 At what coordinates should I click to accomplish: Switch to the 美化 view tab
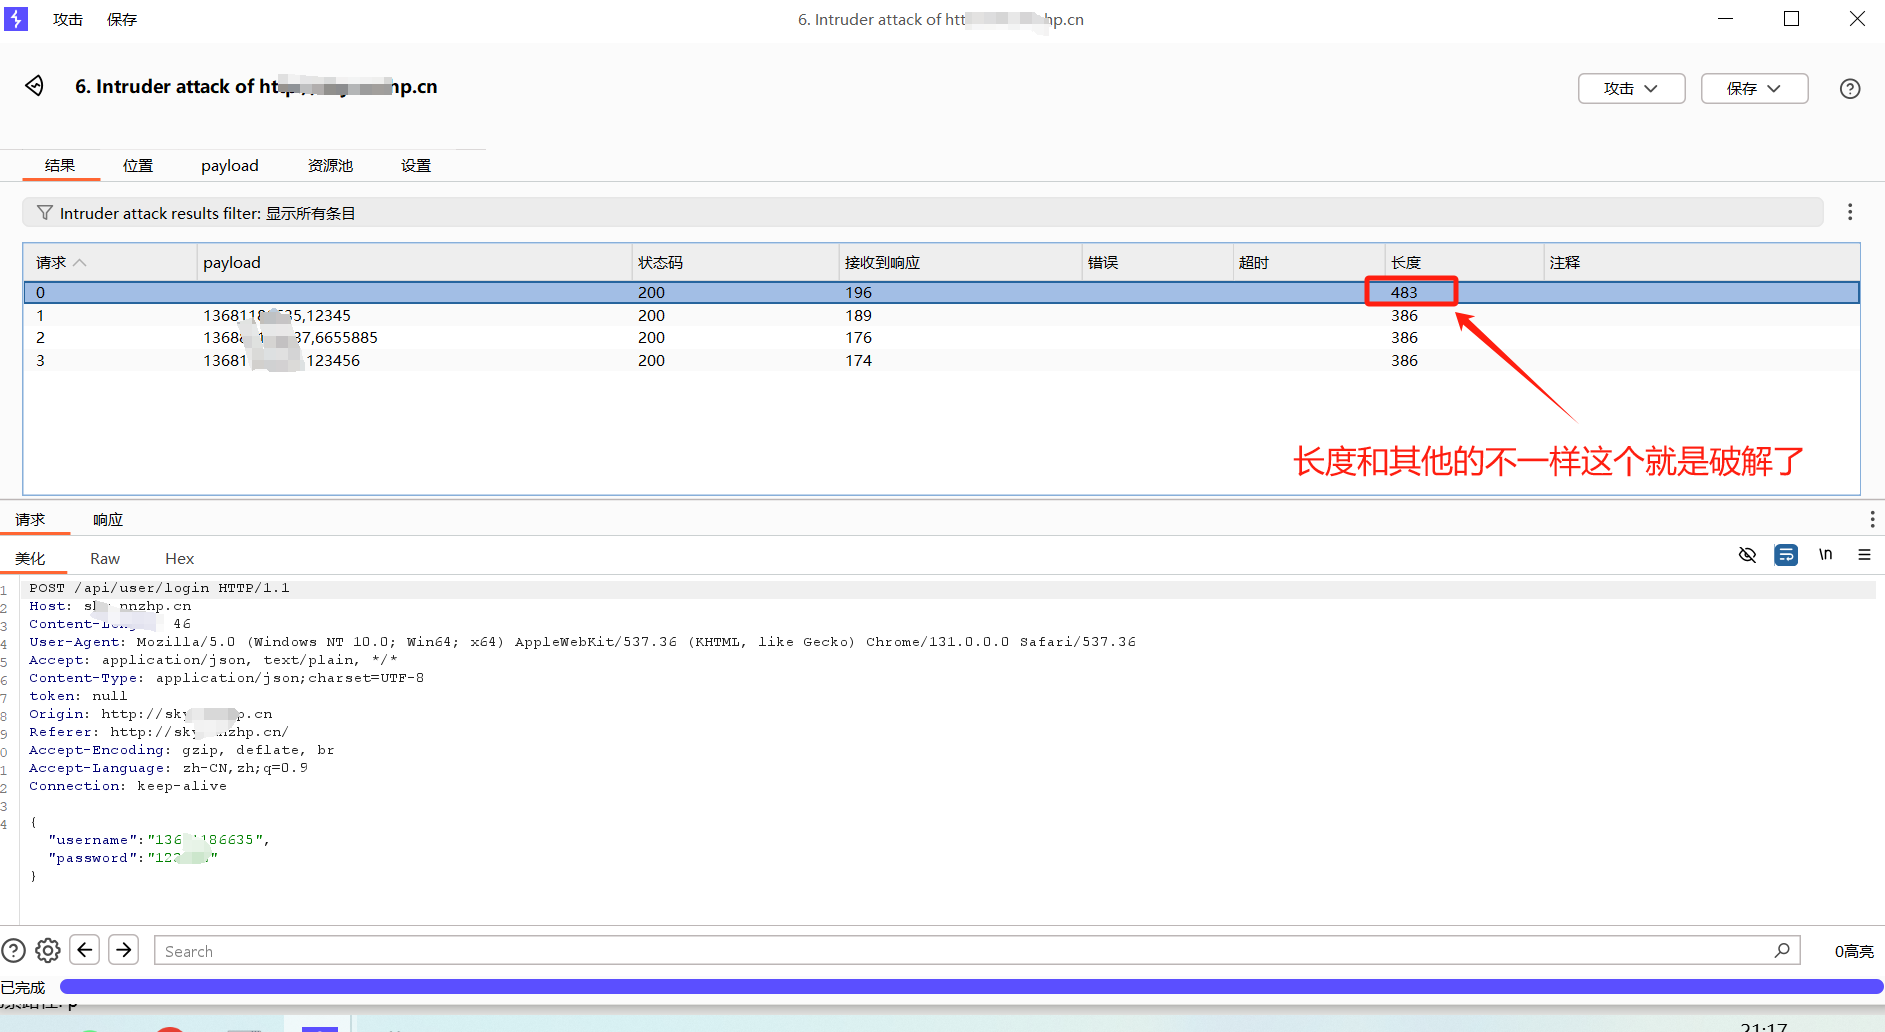[30, 558]
